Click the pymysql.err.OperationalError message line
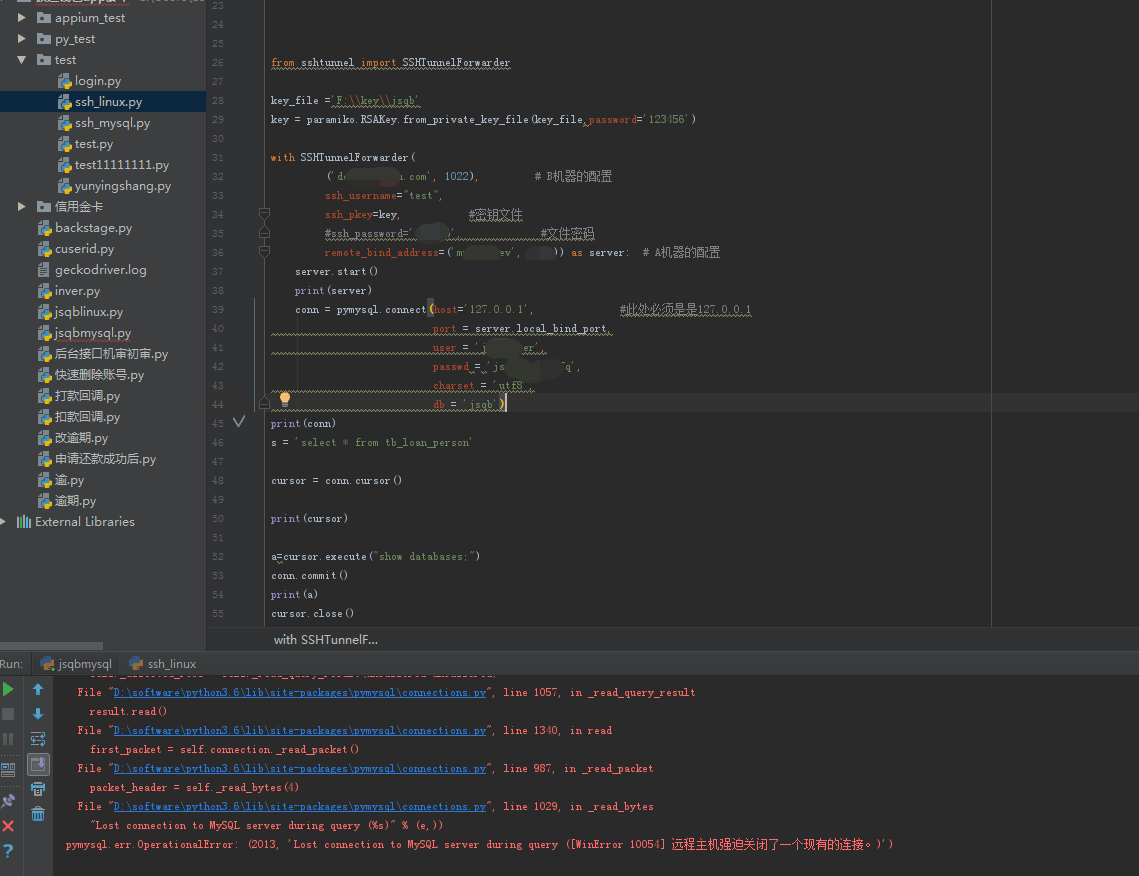This screenshot has height=876, width=1139. click(479, 845)
